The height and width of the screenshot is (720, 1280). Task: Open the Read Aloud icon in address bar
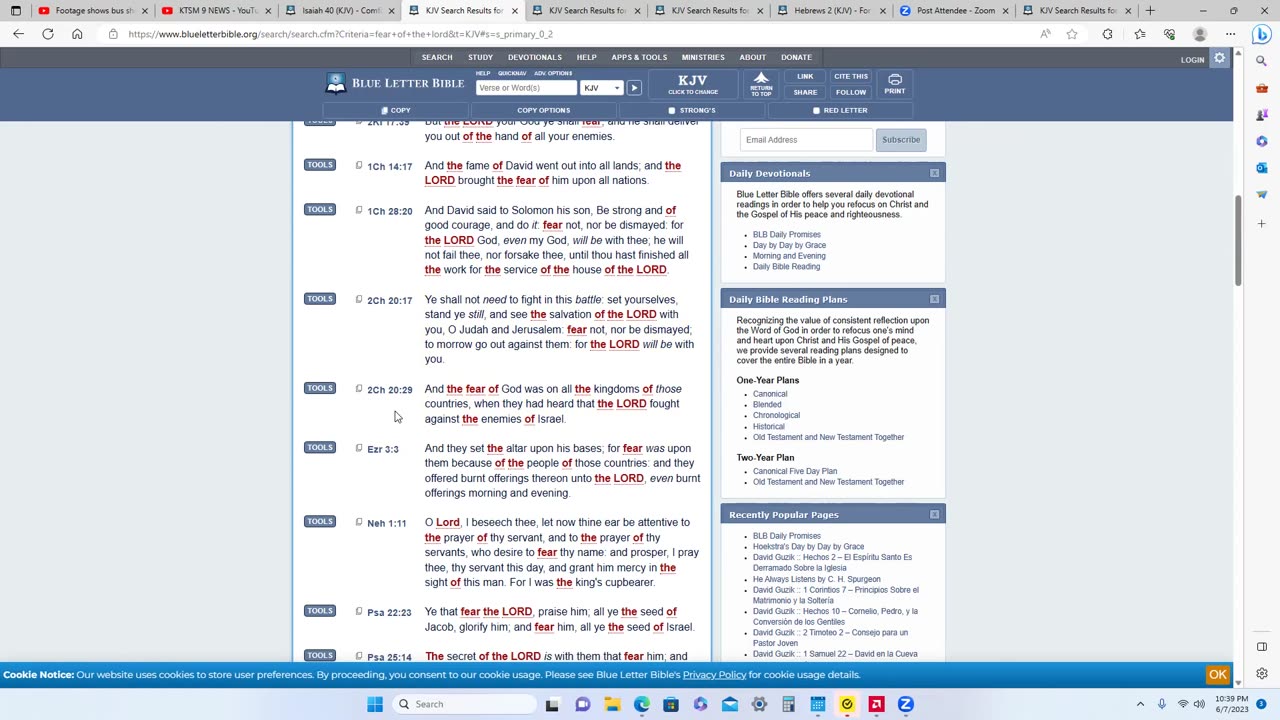pos(1045,34)
